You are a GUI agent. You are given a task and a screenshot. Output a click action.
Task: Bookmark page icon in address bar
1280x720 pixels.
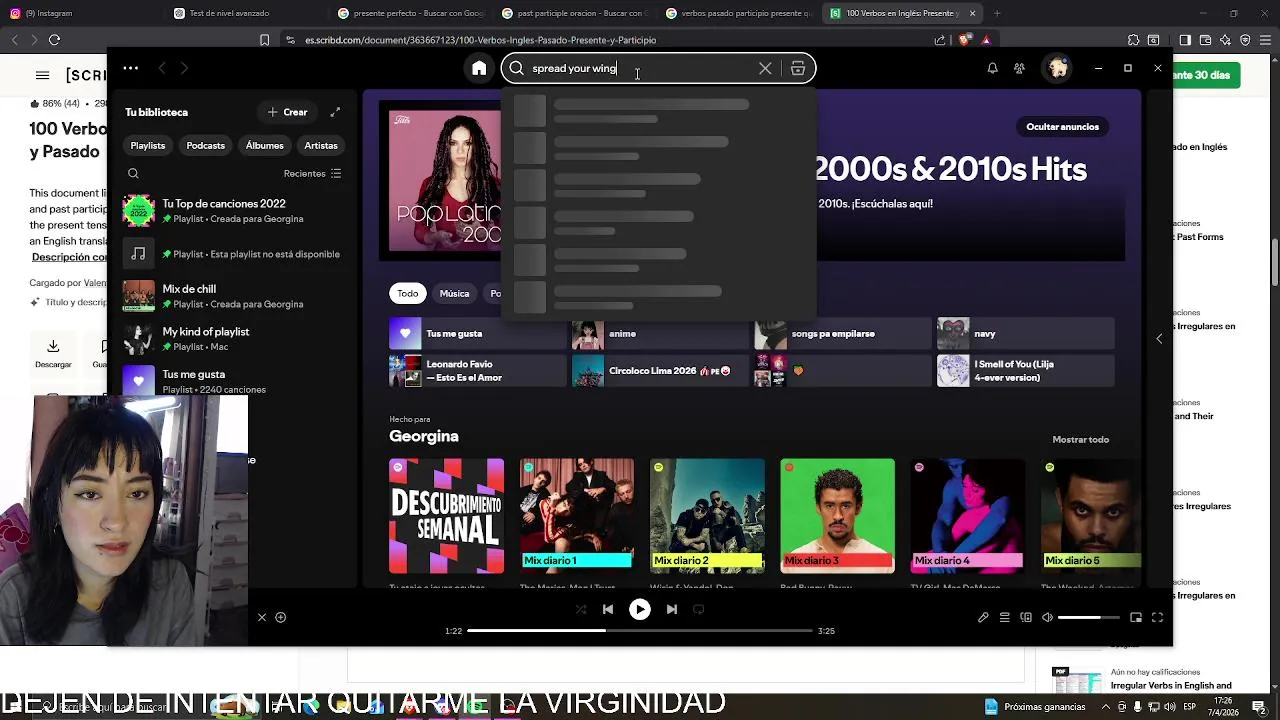pos(264,40)
